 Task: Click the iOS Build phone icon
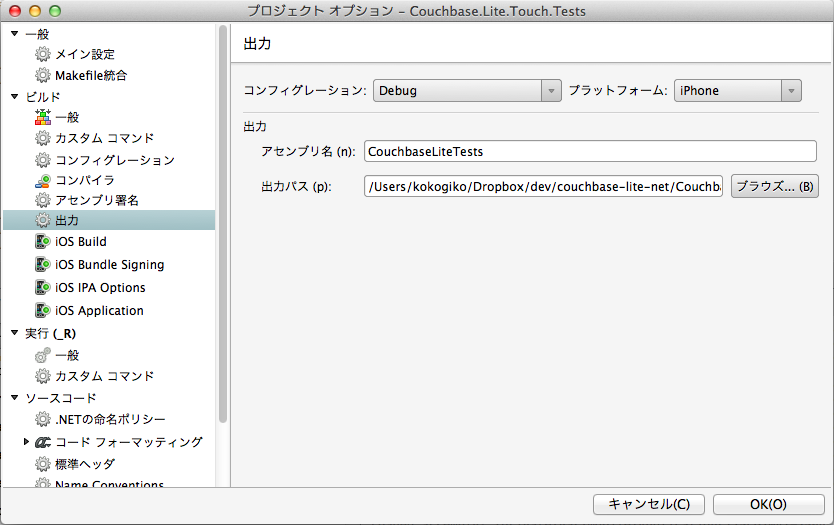click(x=43, y=241)
